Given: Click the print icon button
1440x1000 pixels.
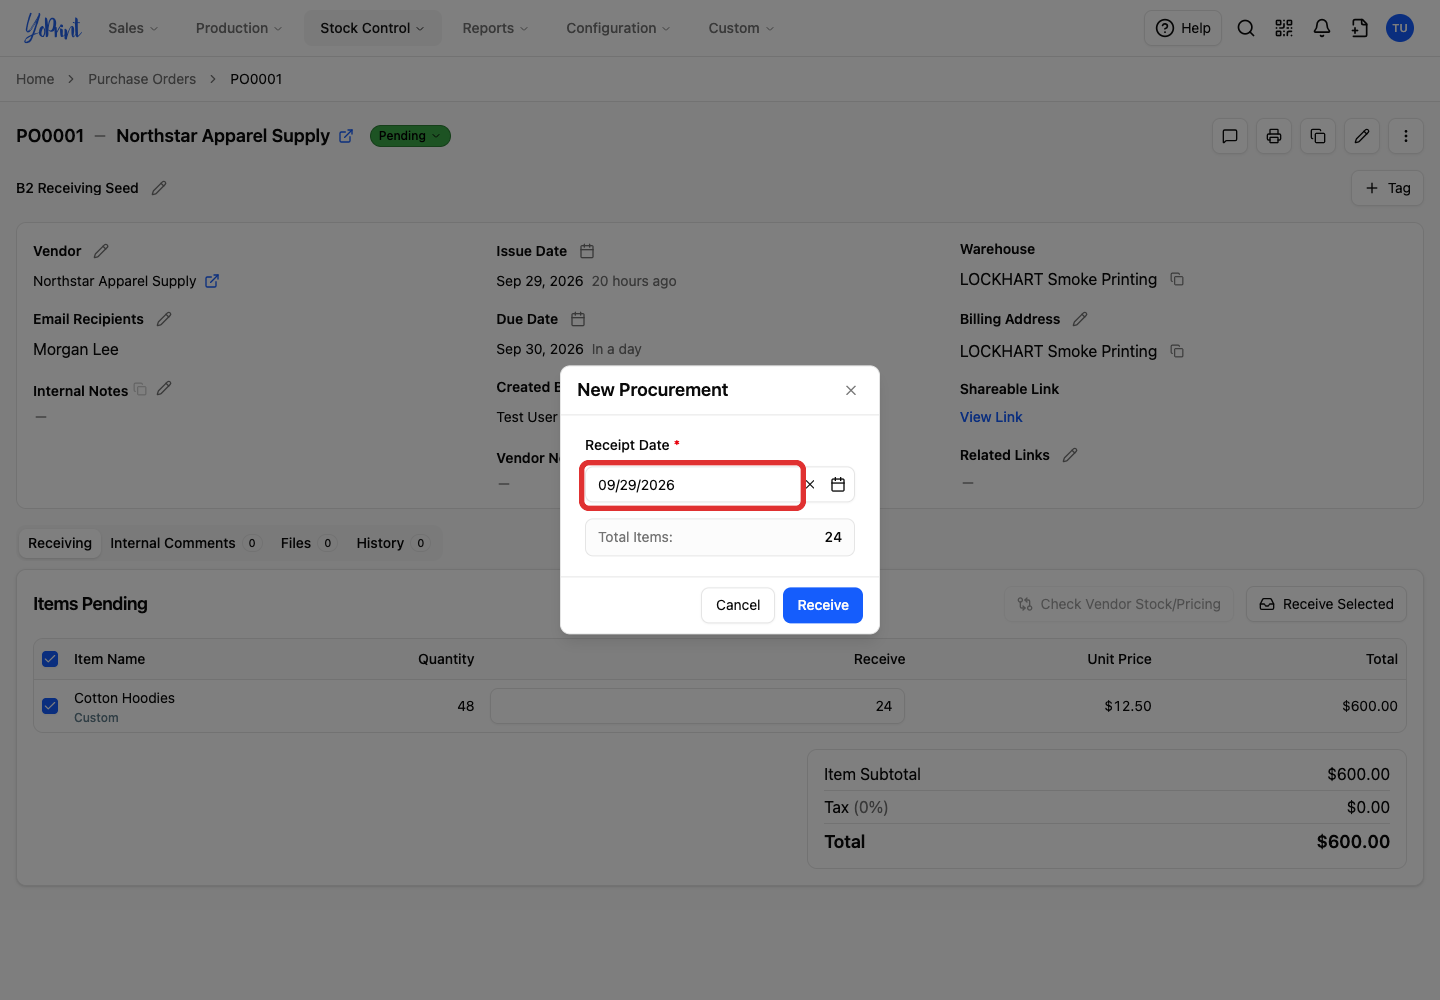Looking at the screenshot, I should tap(1274, 136).
